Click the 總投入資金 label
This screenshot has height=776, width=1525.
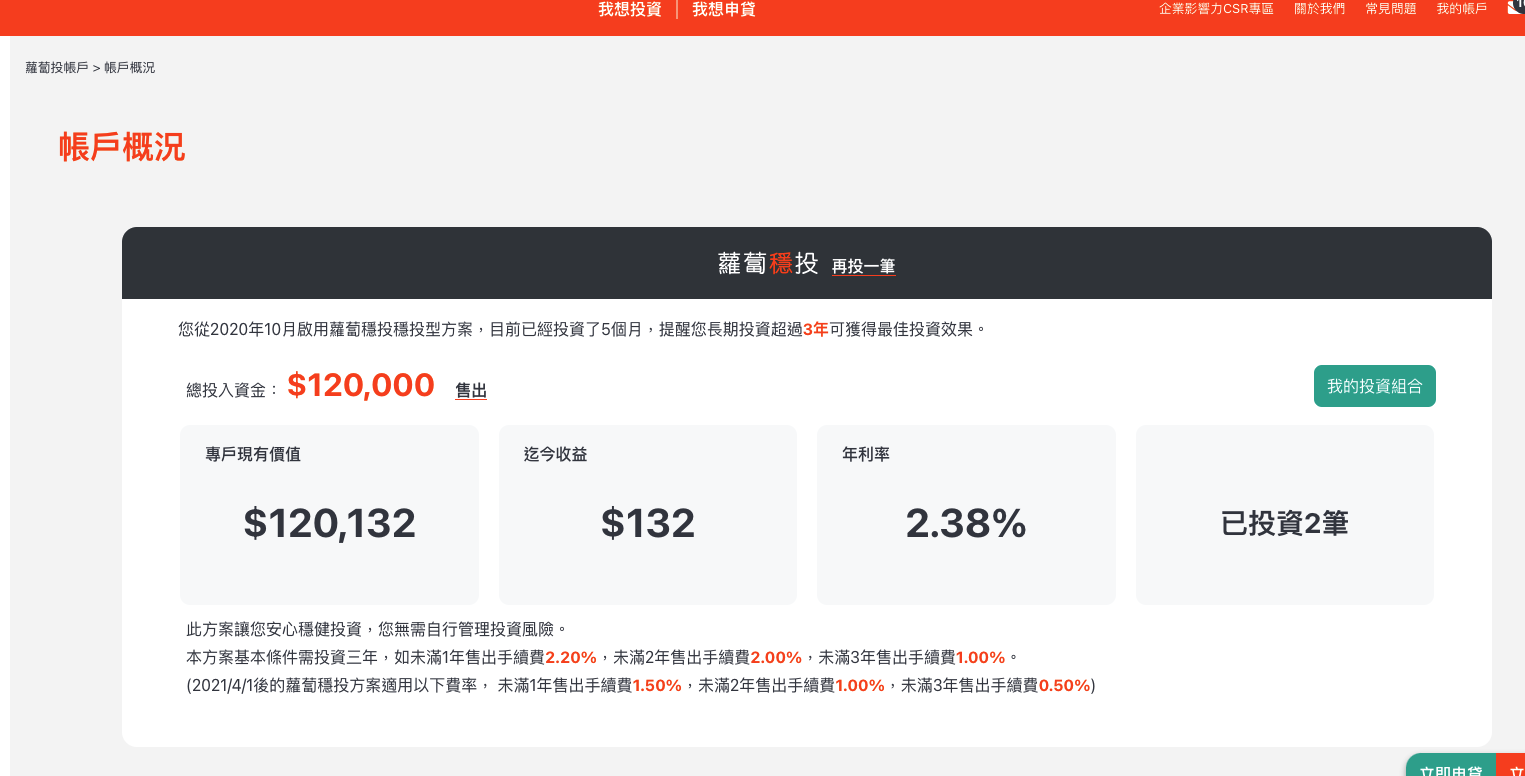click(233, 390)
